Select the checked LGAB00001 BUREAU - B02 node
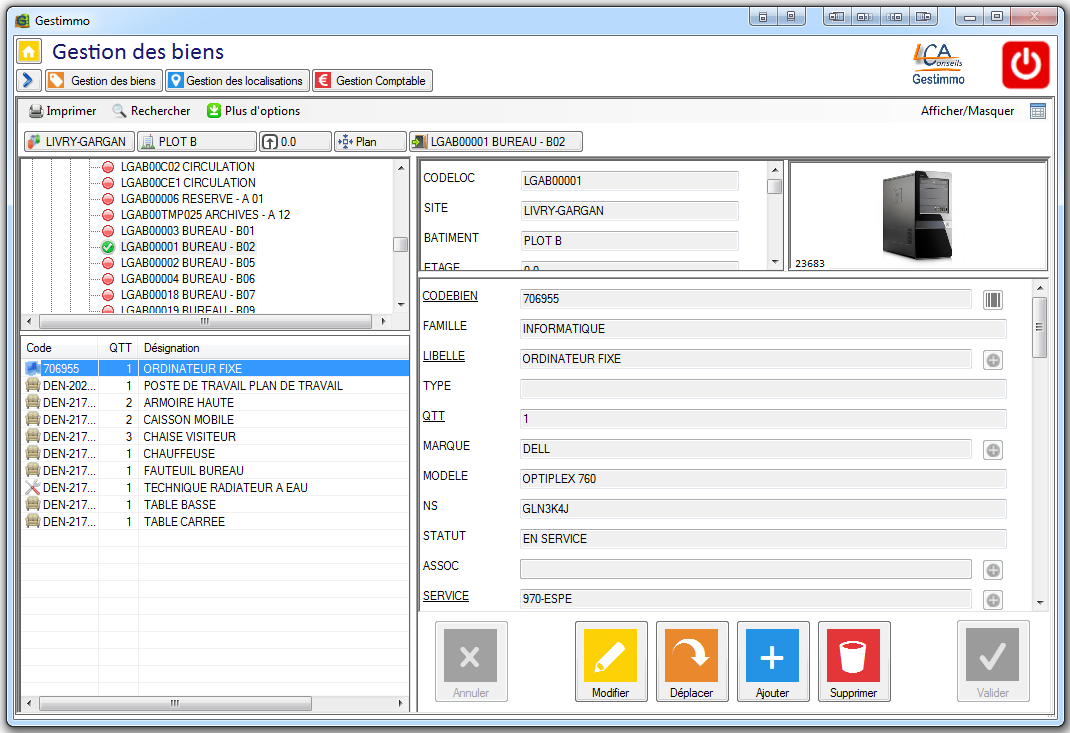 coord(187,247)
